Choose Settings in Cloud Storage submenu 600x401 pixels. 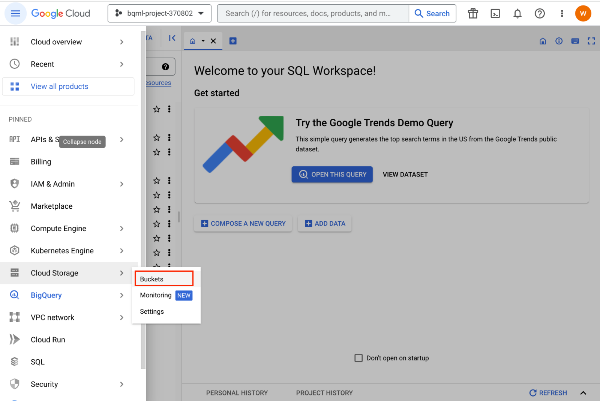(152, 311)
